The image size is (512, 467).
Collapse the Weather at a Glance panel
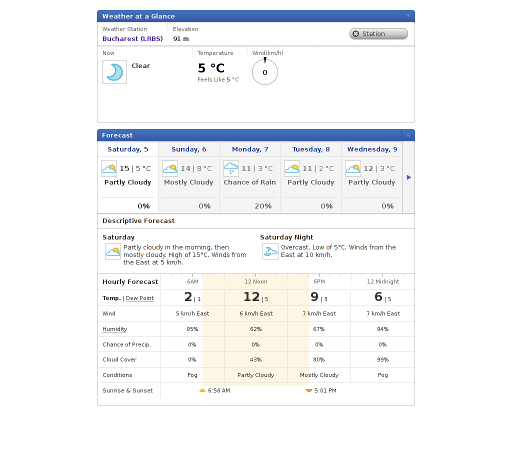(408, 16)
